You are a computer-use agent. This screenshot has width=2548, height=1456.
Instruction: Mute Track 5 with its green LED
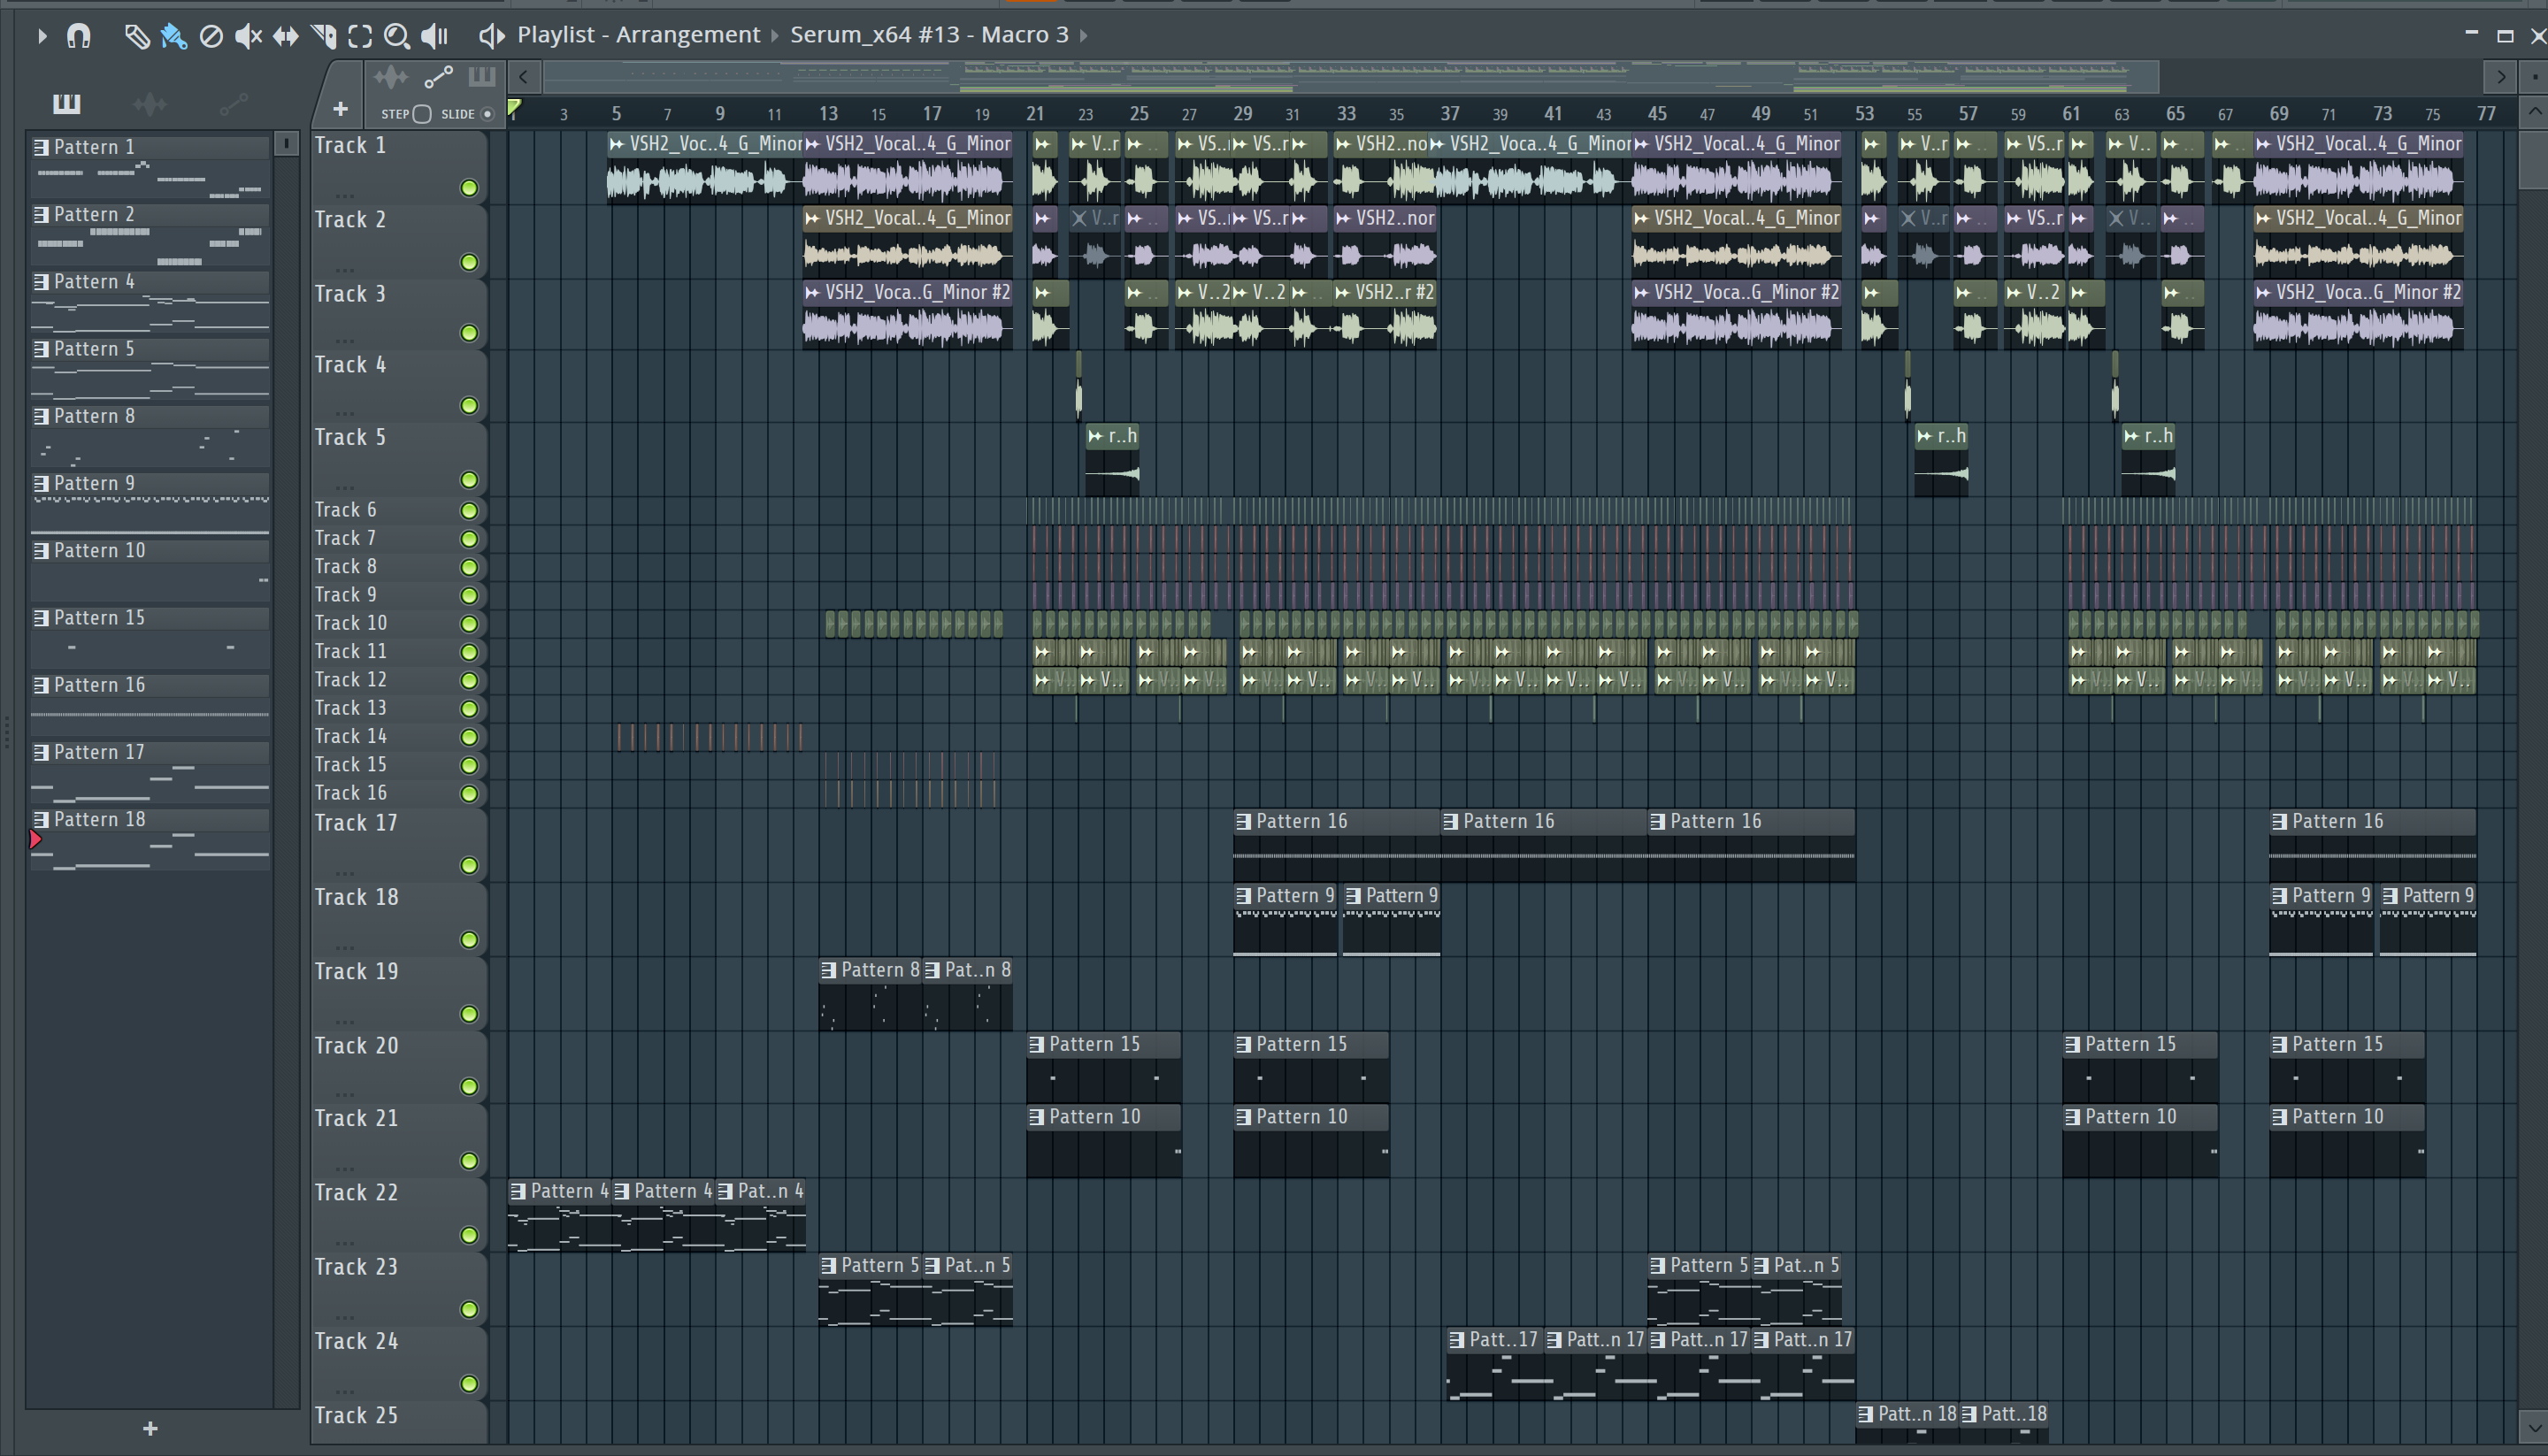469,480
